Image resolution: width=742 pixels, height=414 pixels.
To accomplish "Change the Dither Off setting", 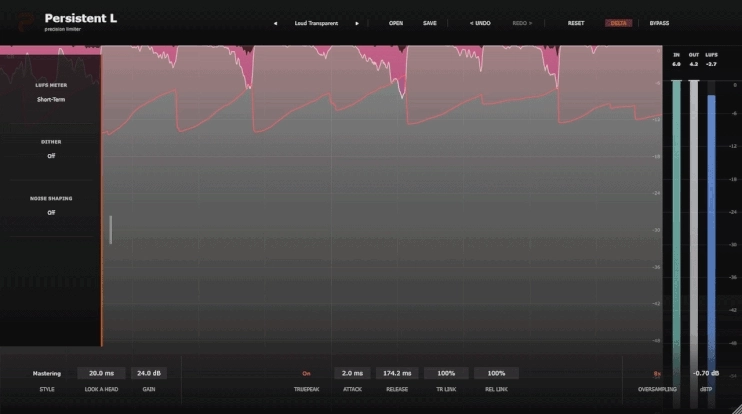I will click(51, 156).
